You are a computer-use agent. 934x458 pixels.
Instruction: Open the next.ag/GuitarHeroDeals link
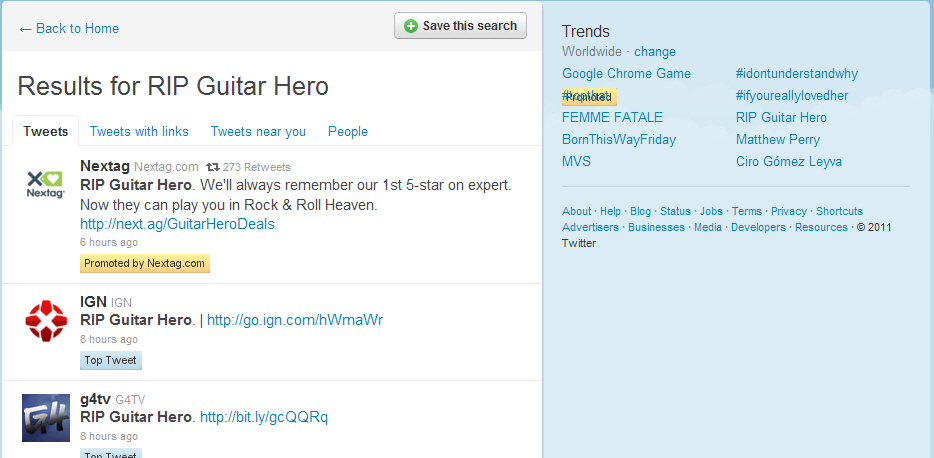coord(178,224)
